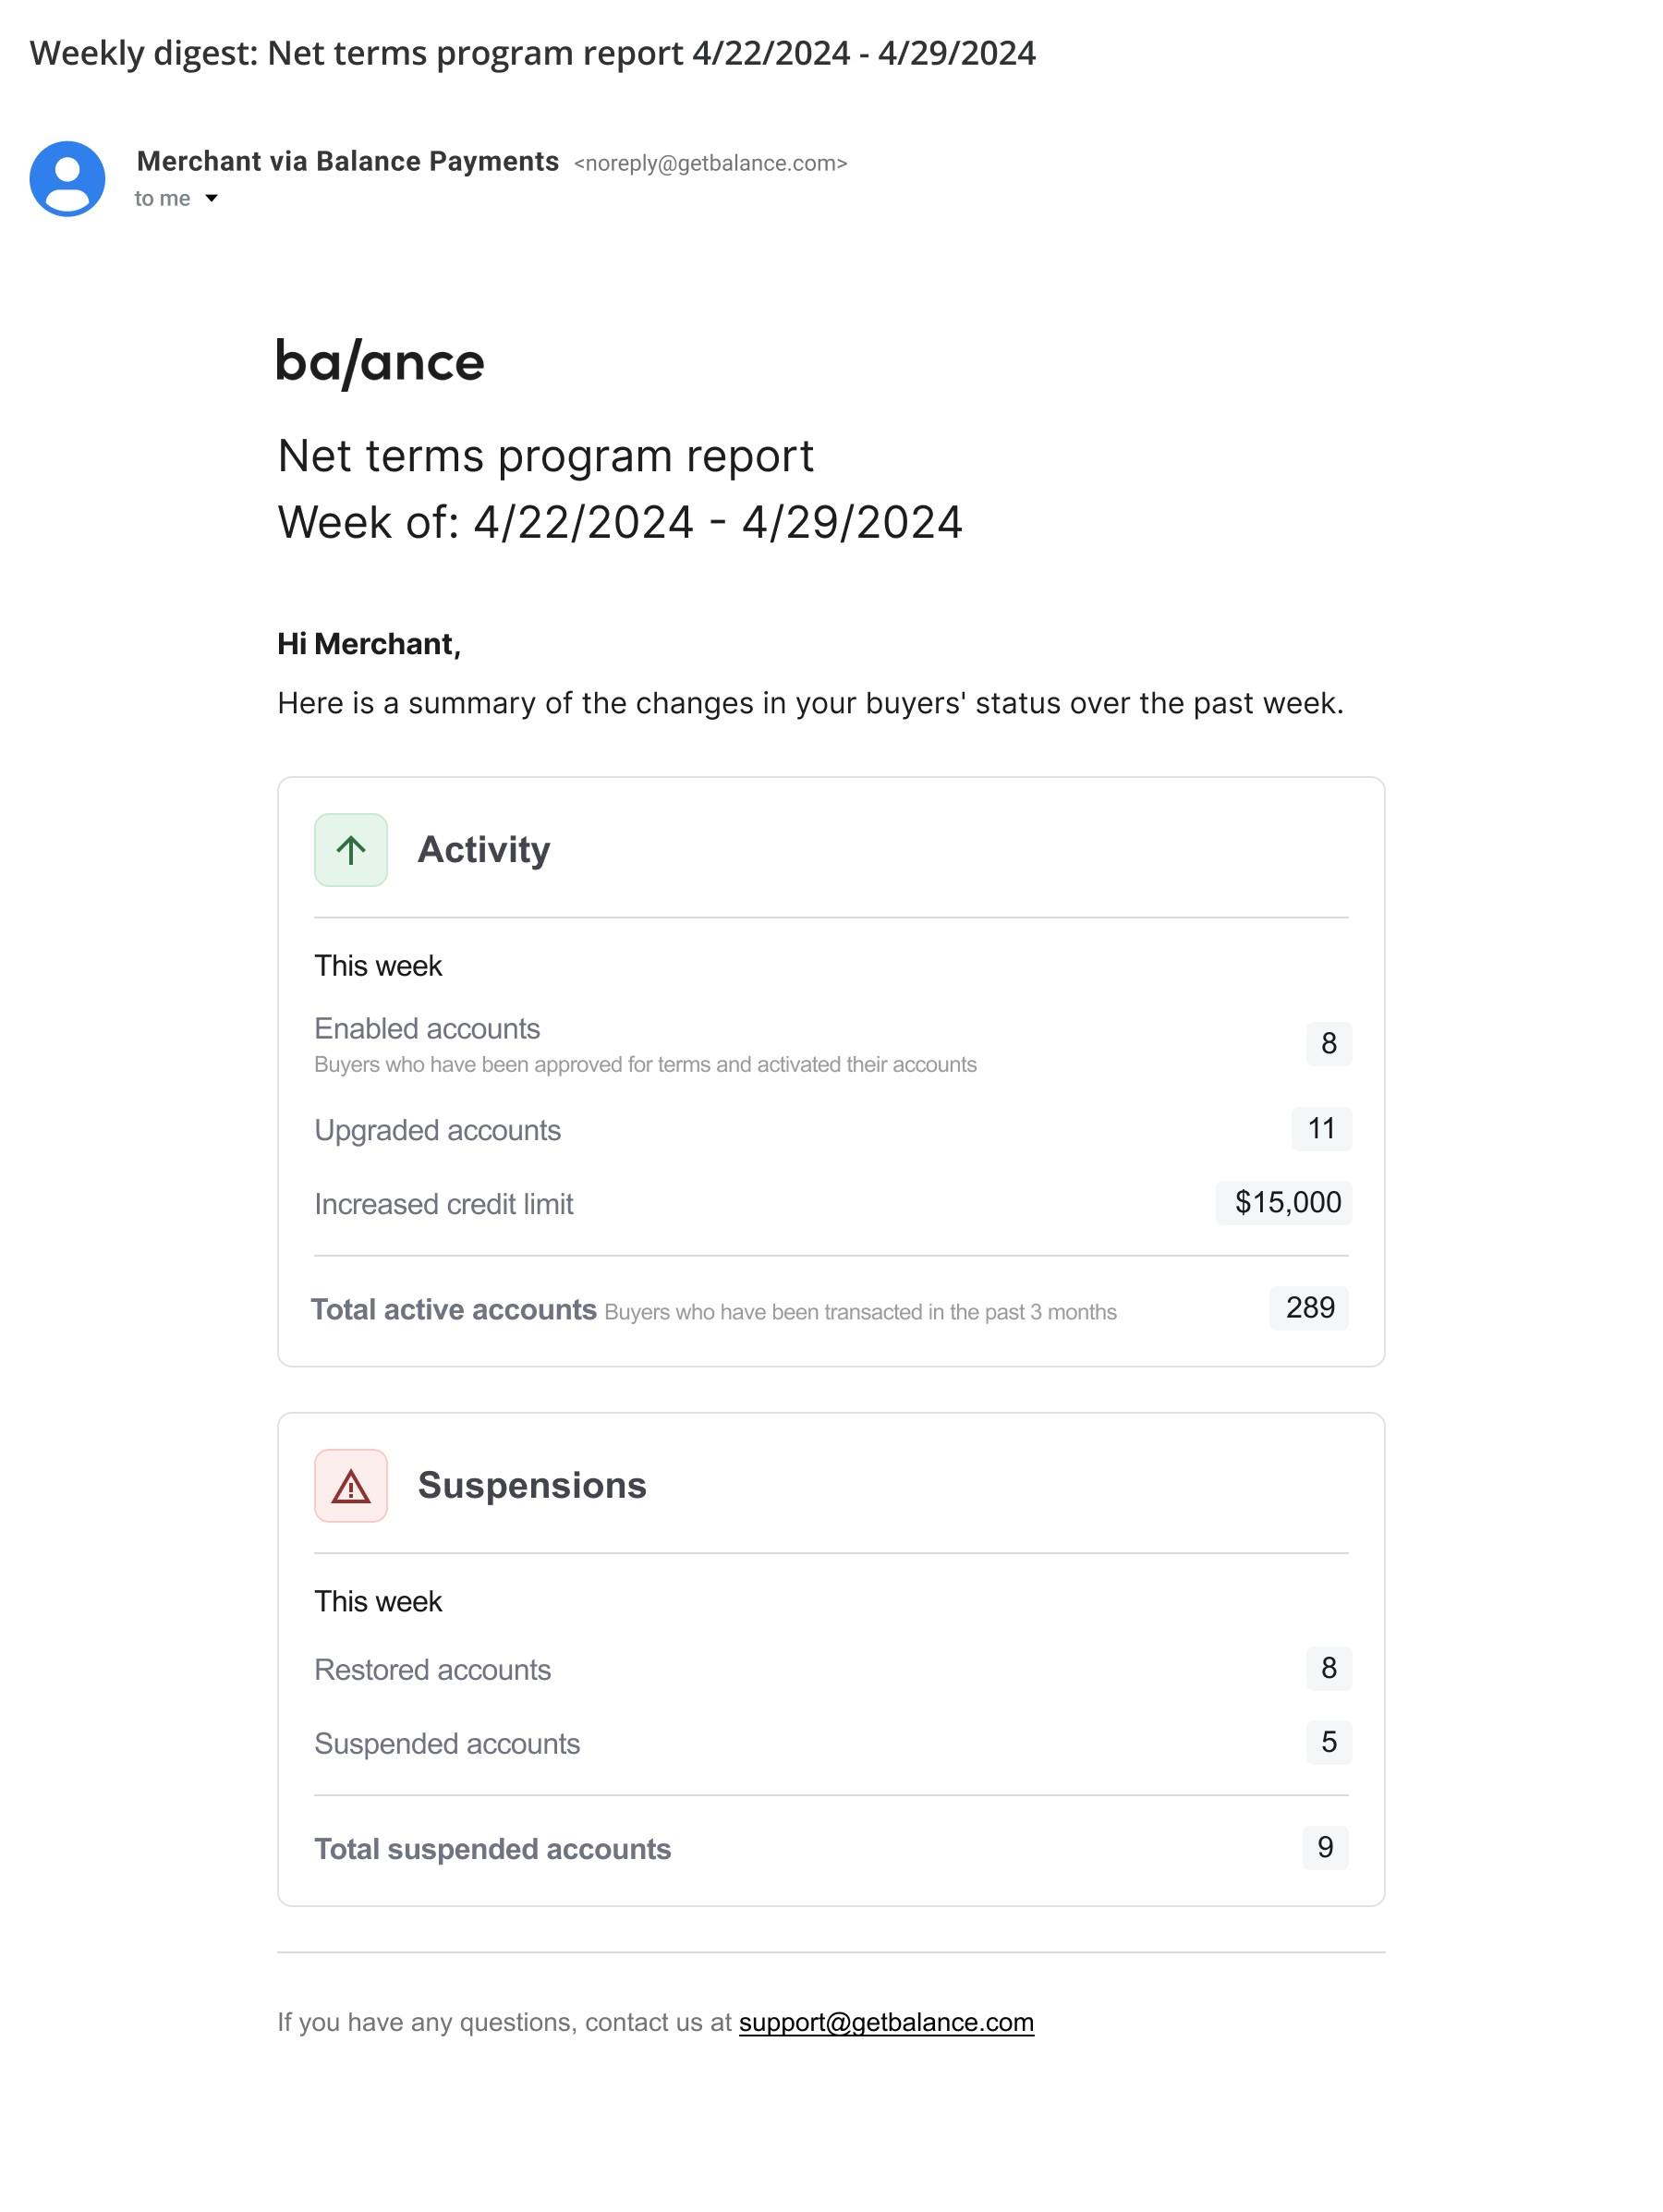Expand the 'to me' recipient details arrow
1663x2212 pixels.
(212, 199)
